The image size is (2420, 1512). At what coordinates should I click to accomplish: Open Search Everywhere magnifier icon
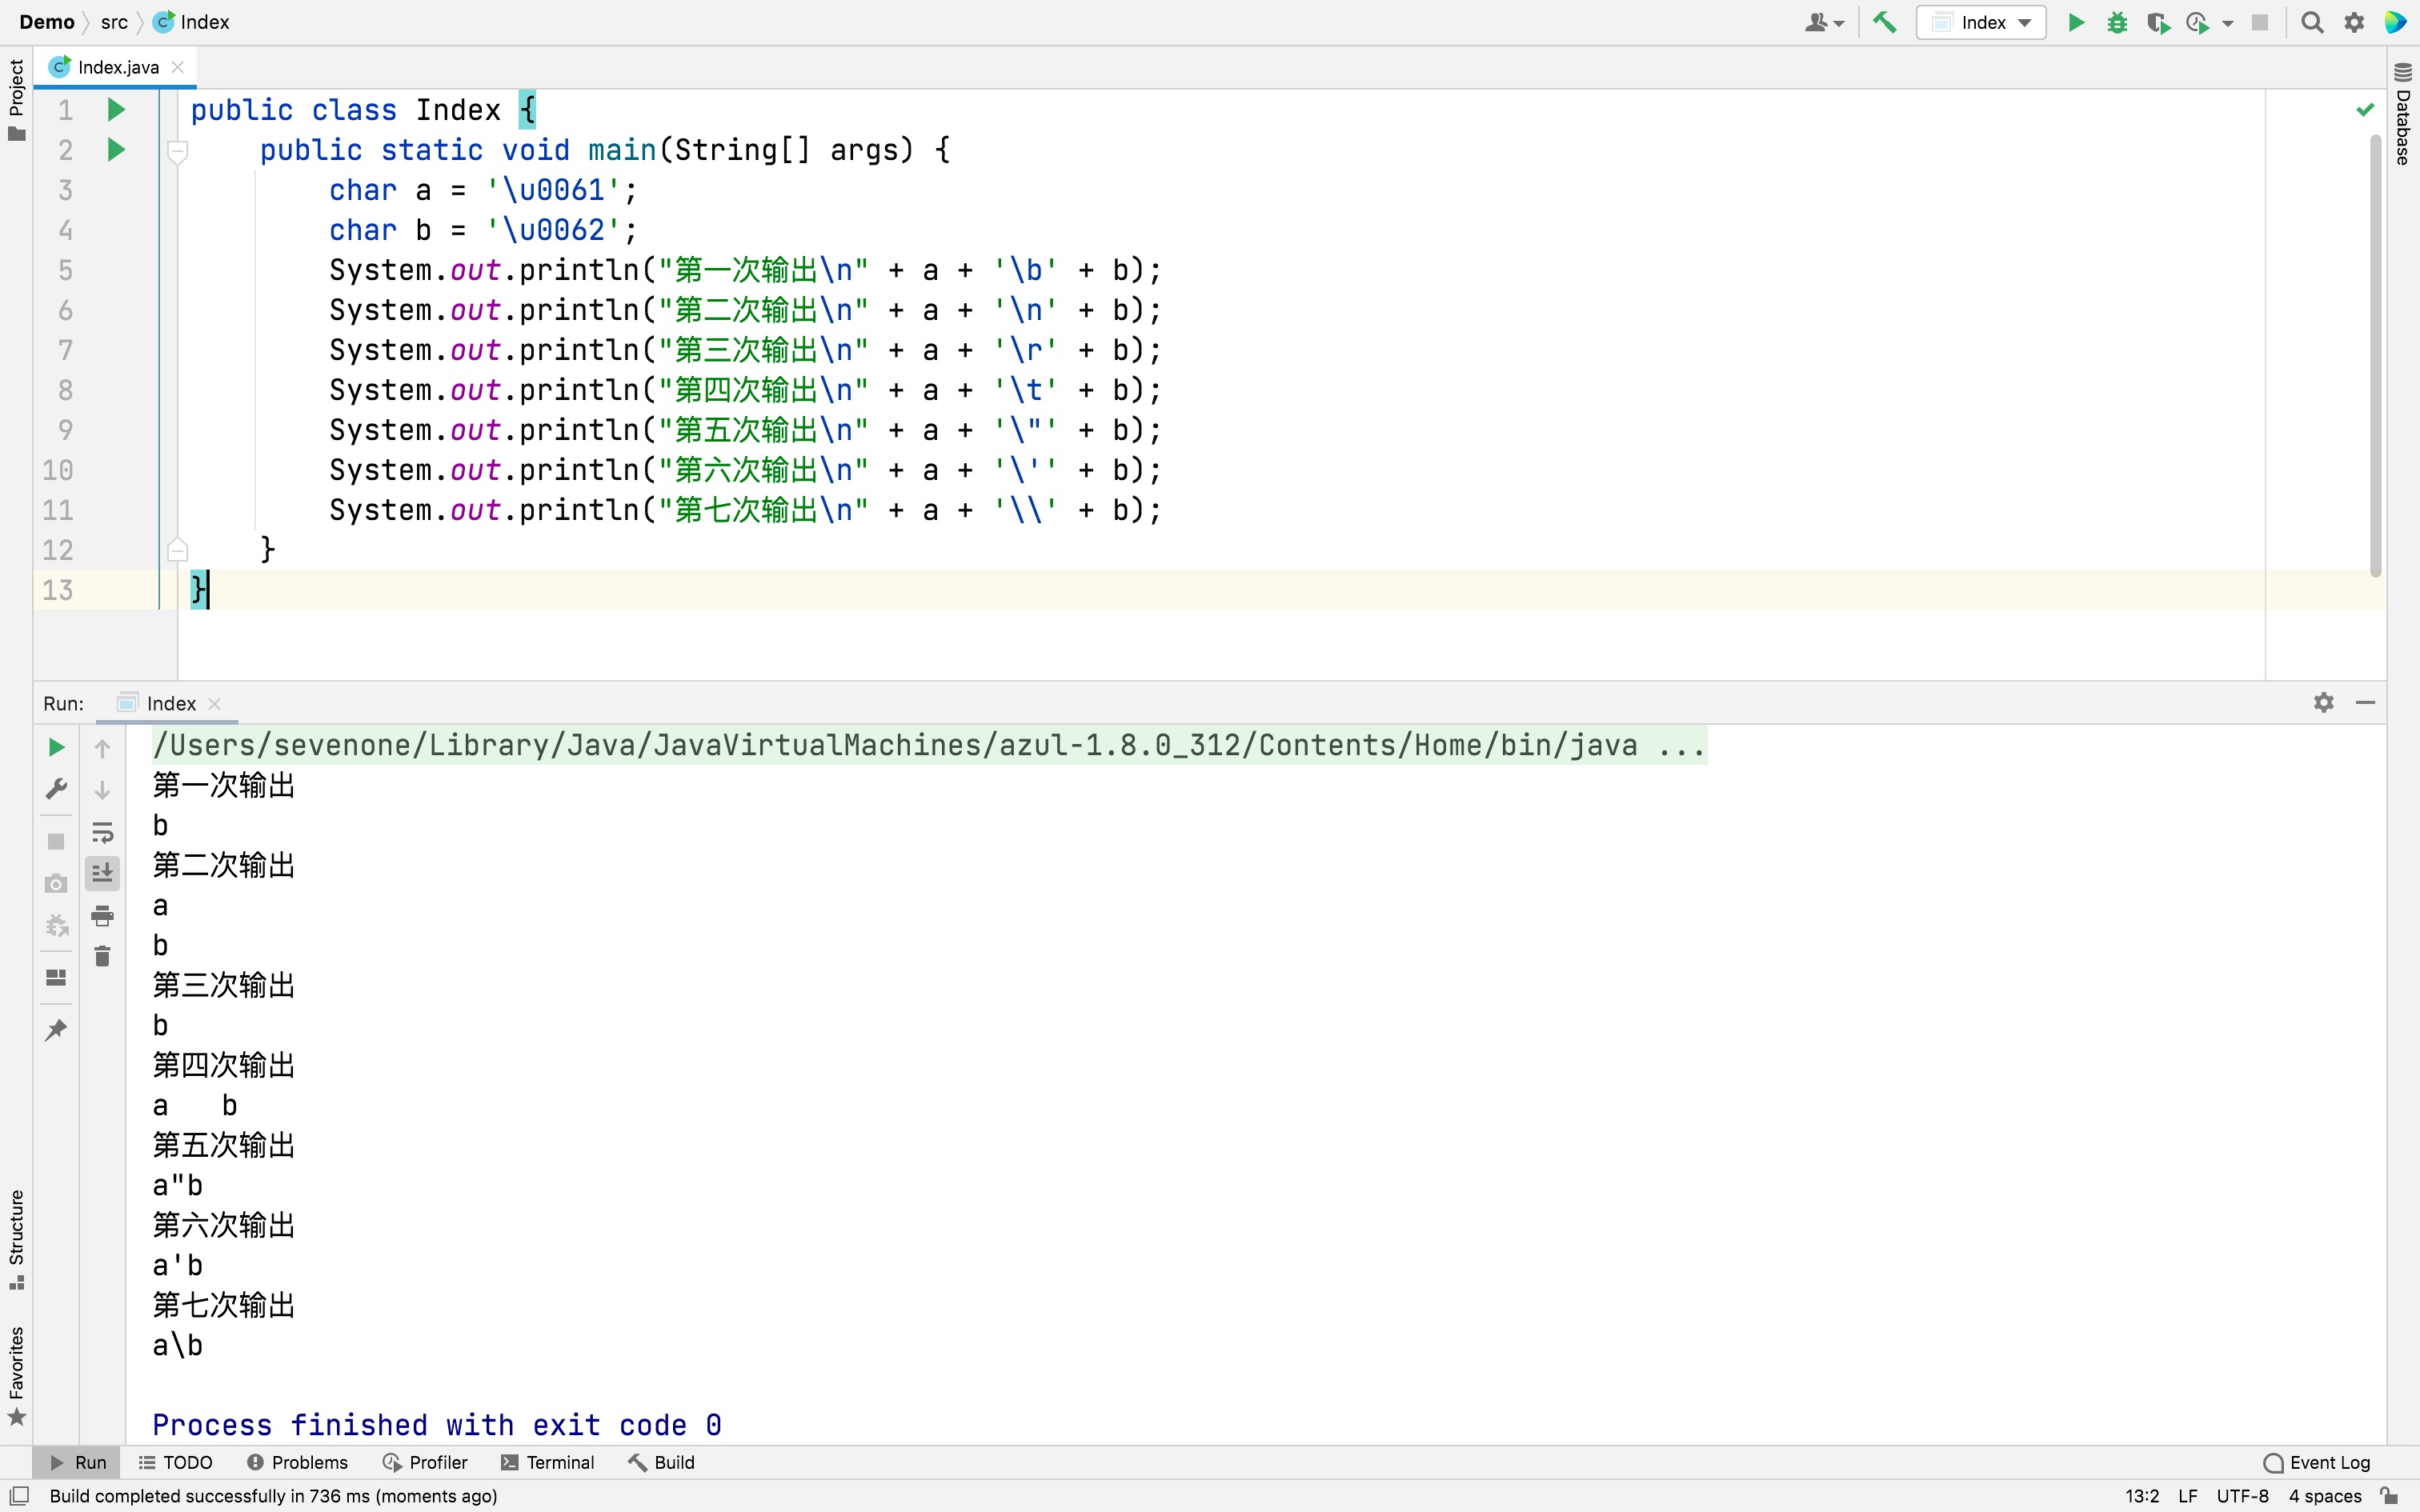2312,22
